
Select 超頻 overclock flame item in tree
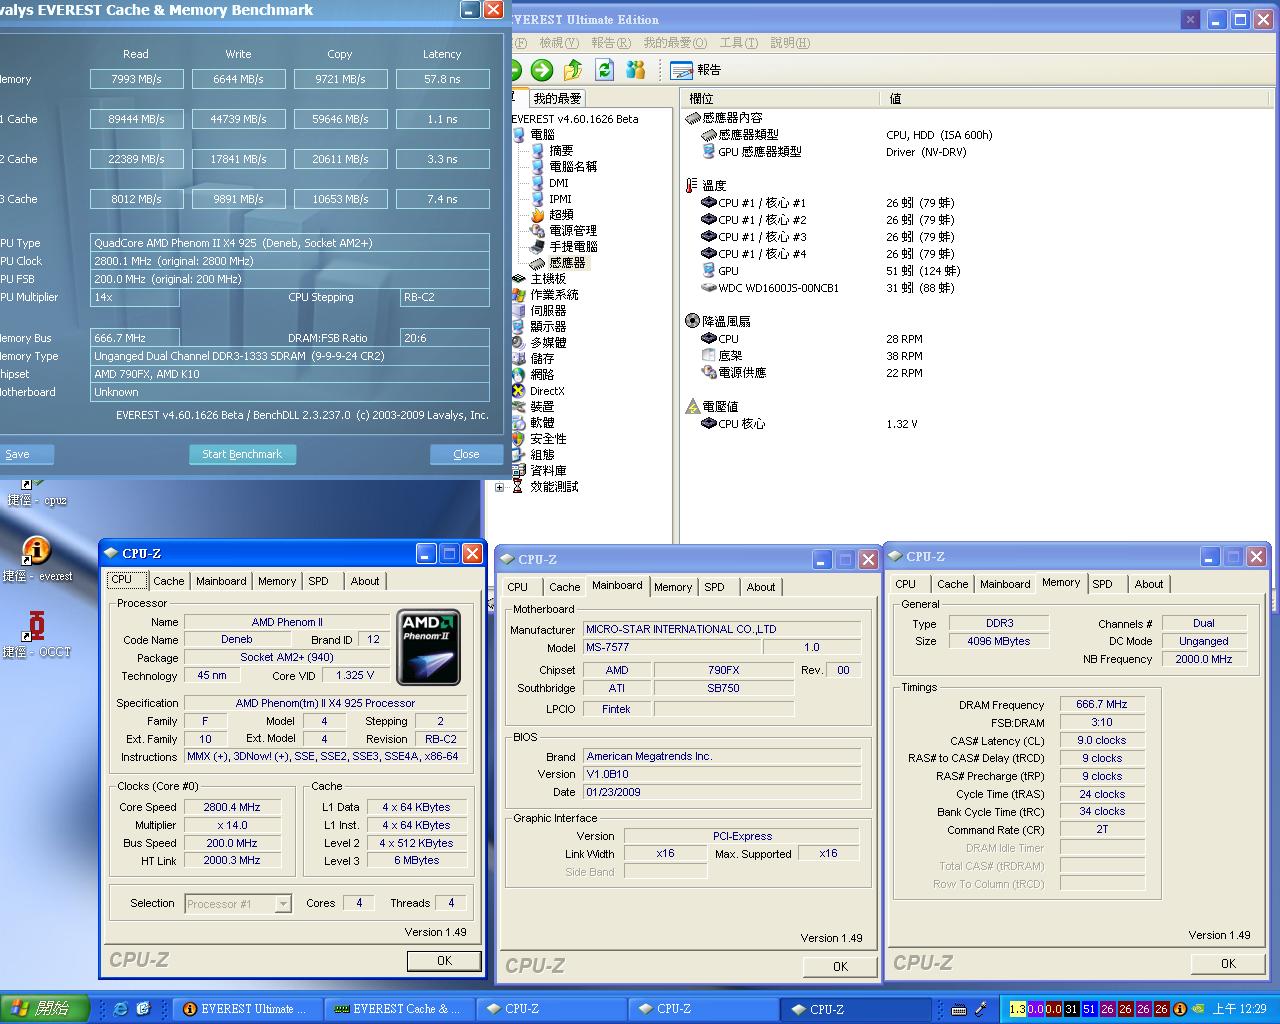point(551,214)
